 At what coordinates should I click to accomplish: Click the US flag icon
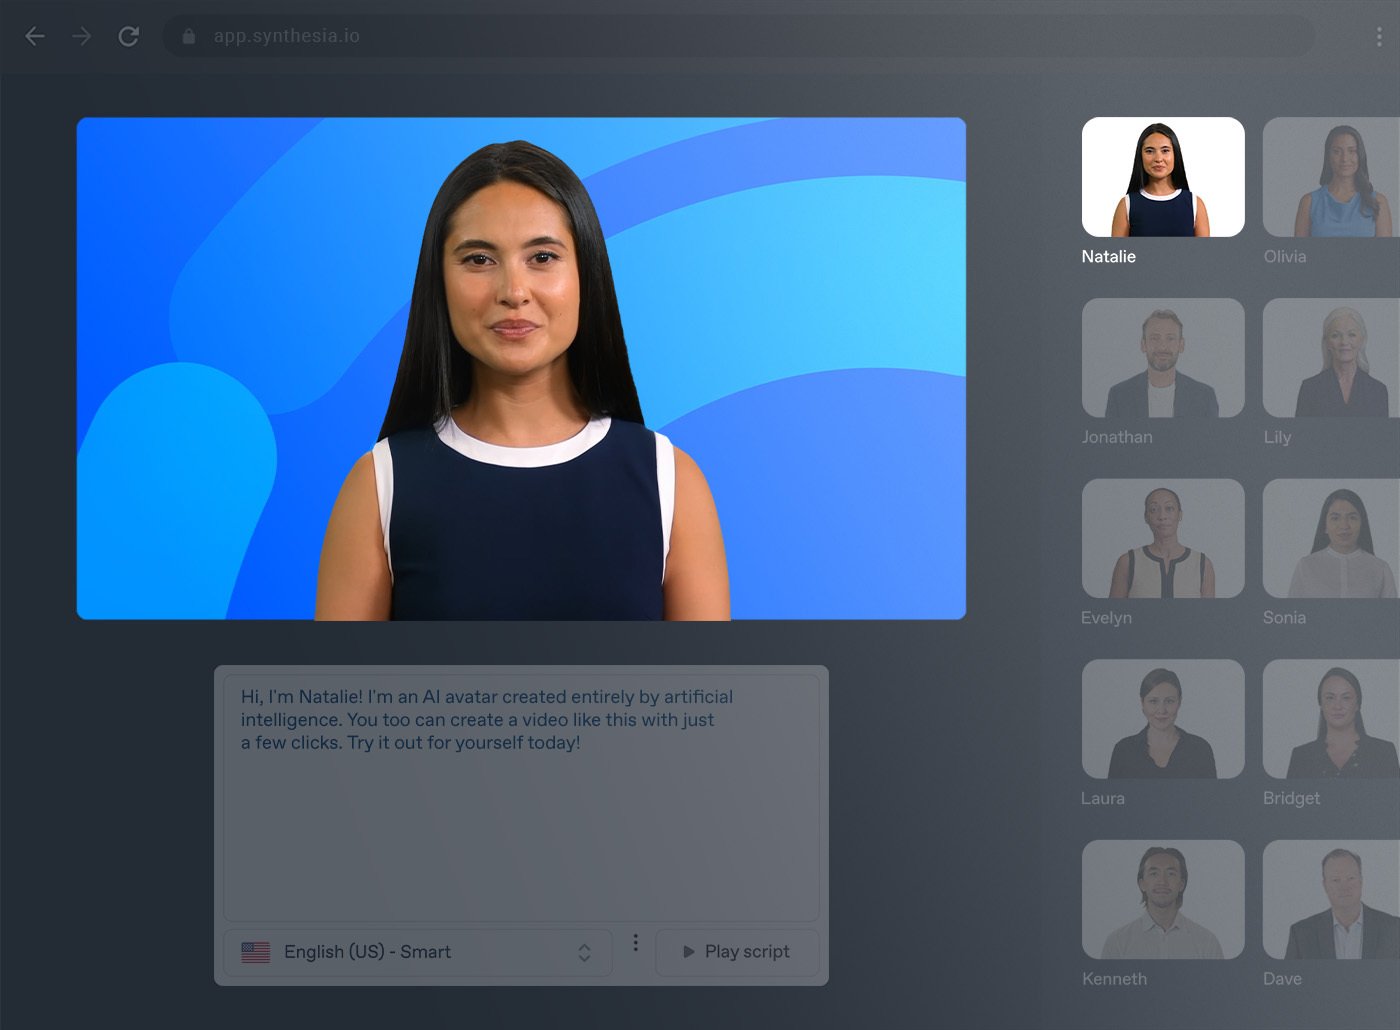coord(256,952)
